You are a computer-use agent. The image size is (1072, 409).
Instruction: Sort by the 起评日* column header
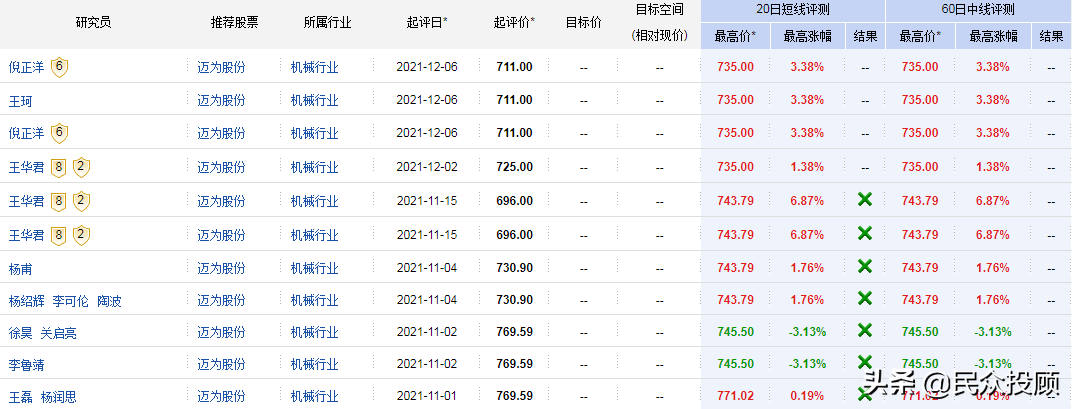point(427,23)
